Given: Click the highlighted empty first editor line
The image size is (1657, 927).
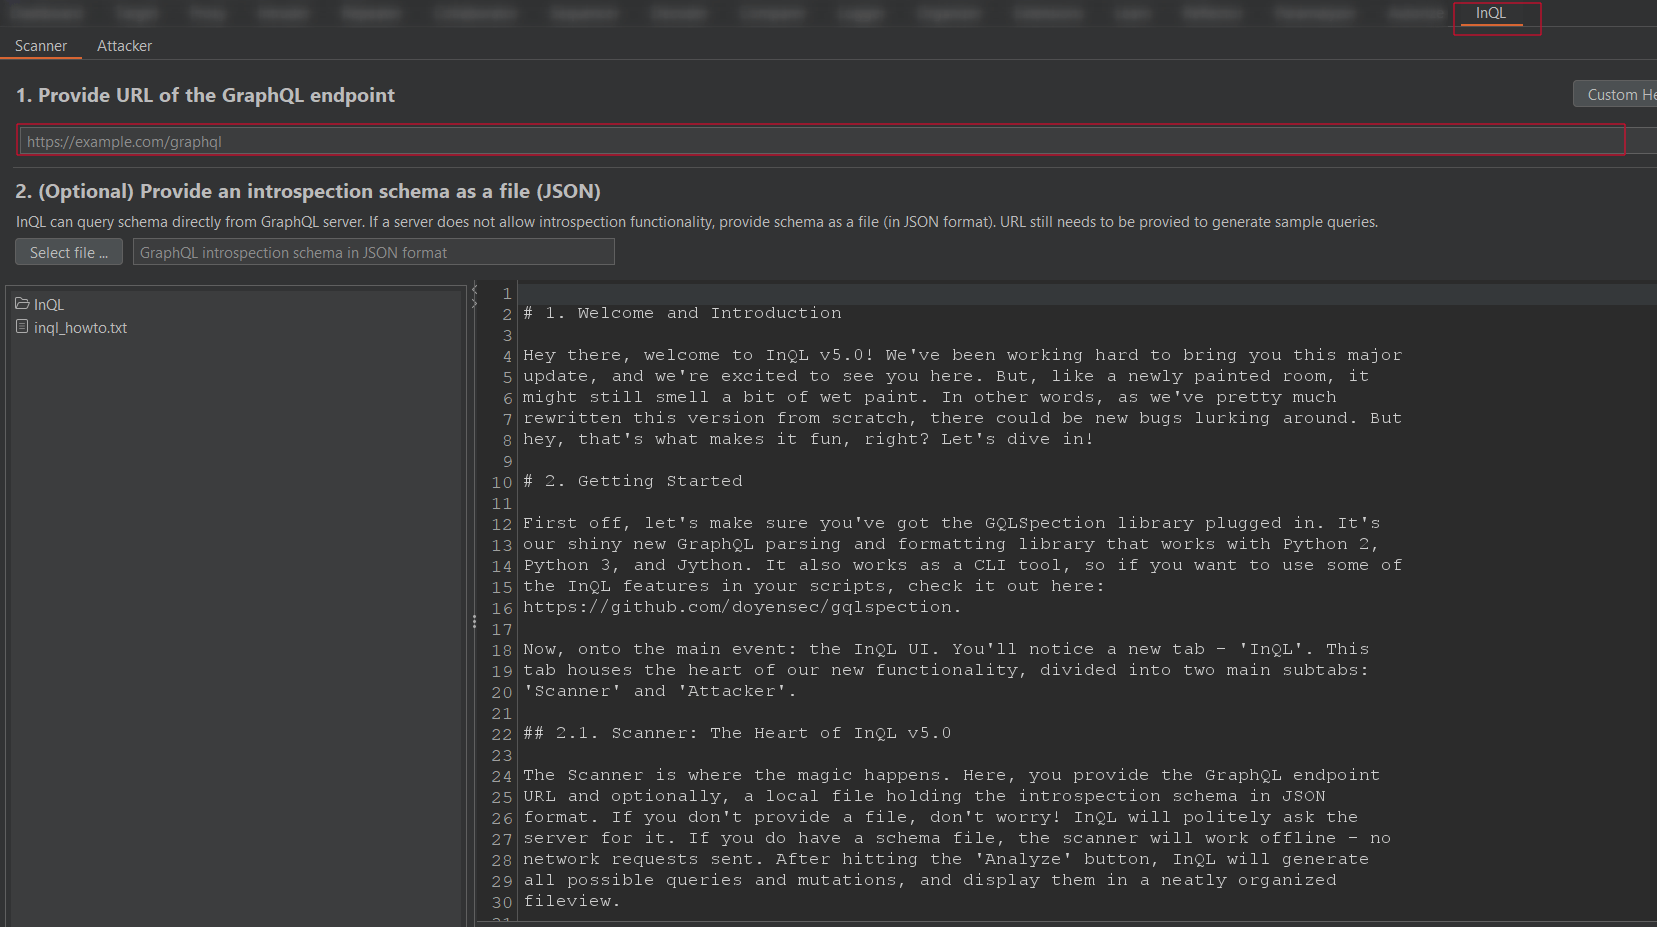Looking at the screenshot, I should point(1000,294).
